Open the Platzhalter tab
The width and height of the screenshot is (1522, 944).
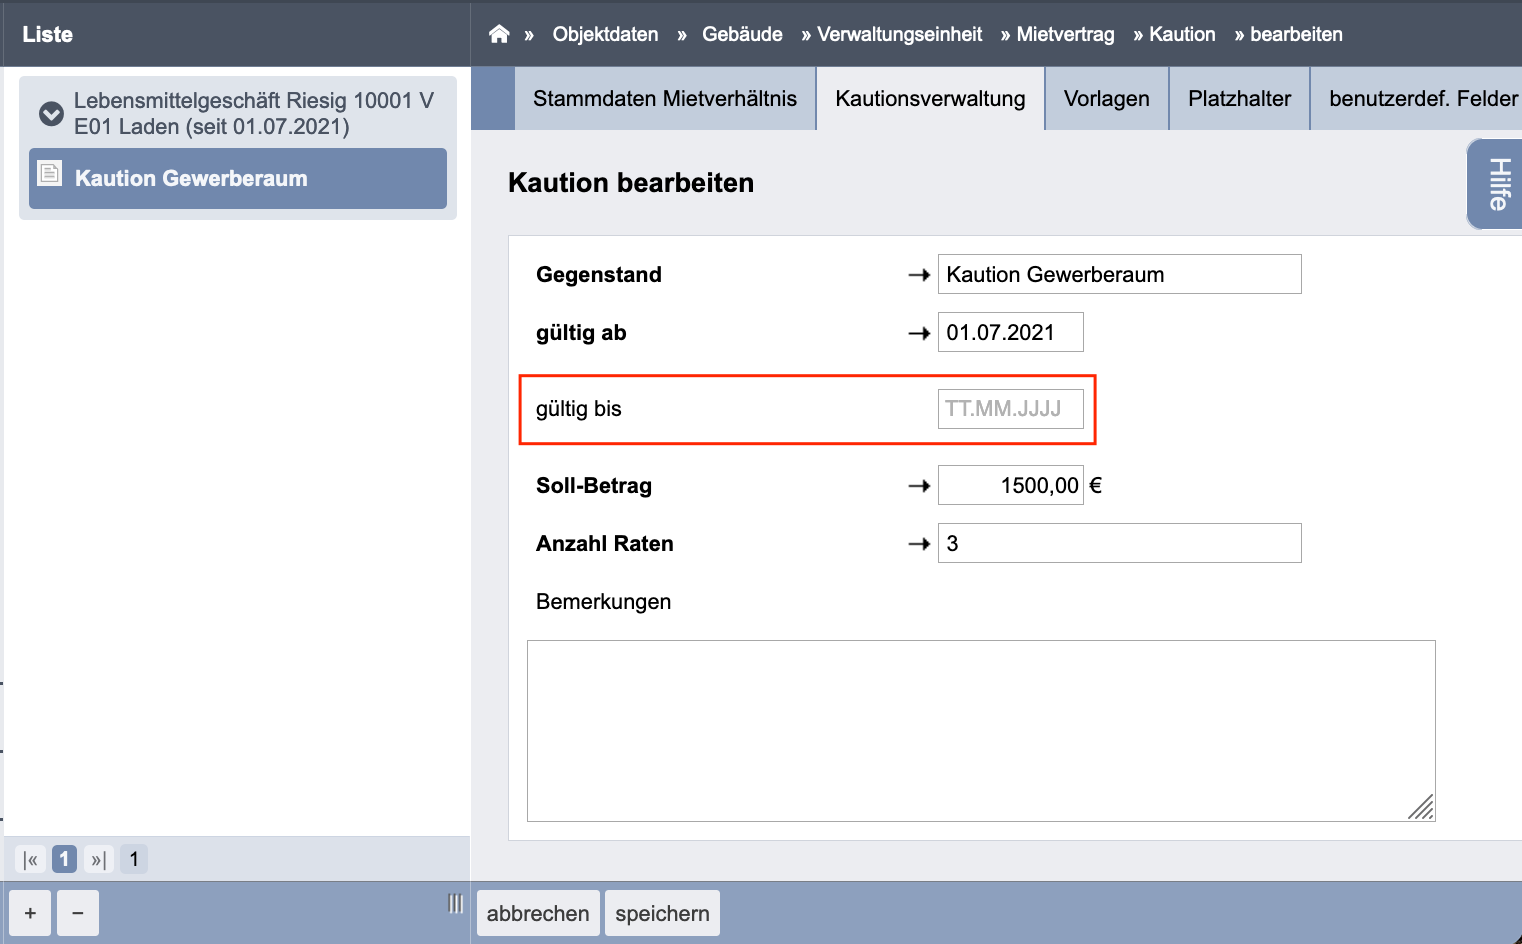point(1239,98)
